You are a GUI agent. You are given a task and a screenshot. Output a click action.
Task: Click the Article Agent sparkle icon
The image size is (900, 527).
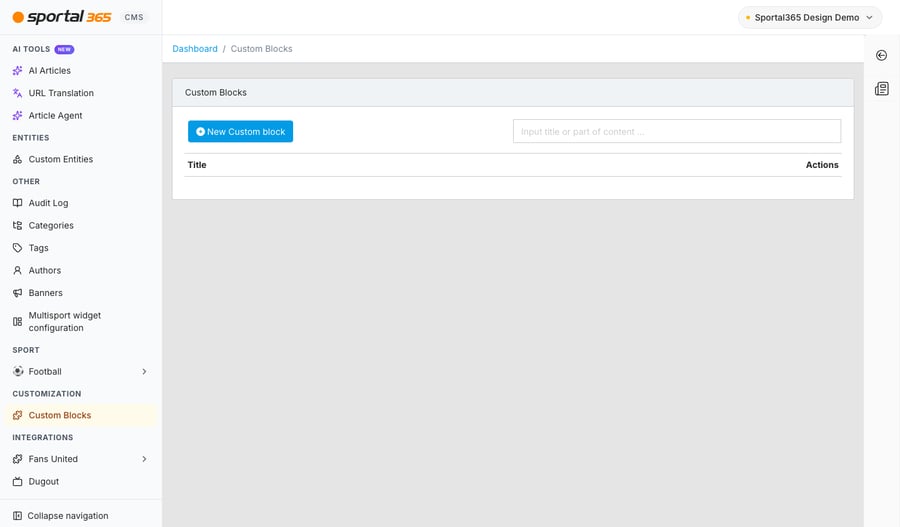(18, 115)
